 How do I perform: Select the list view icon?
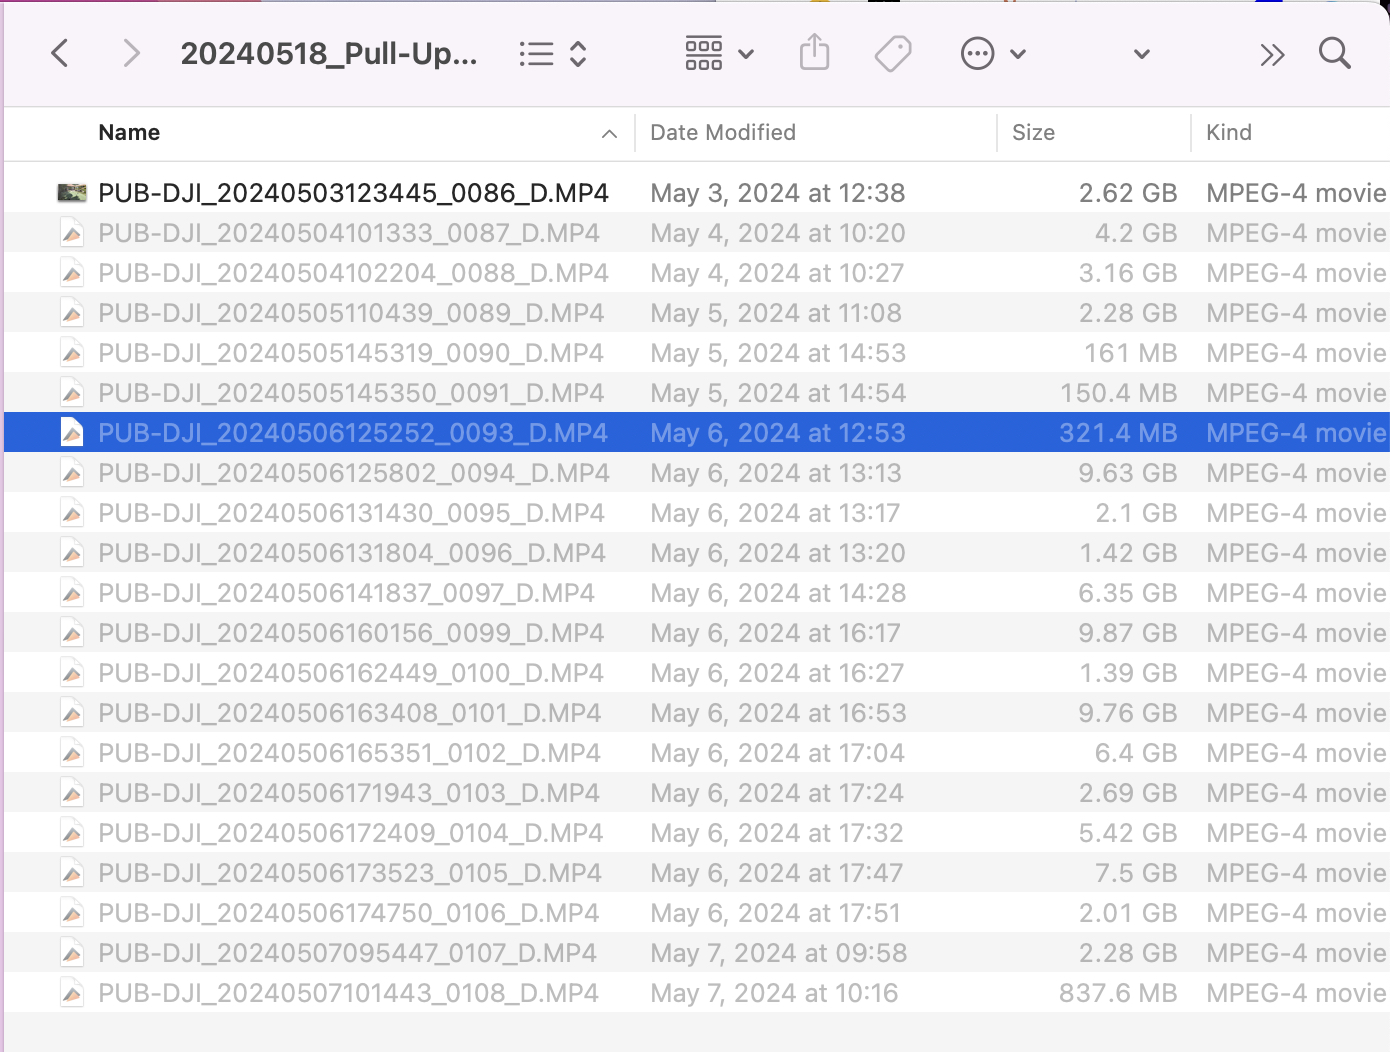(x=536, y=53)
